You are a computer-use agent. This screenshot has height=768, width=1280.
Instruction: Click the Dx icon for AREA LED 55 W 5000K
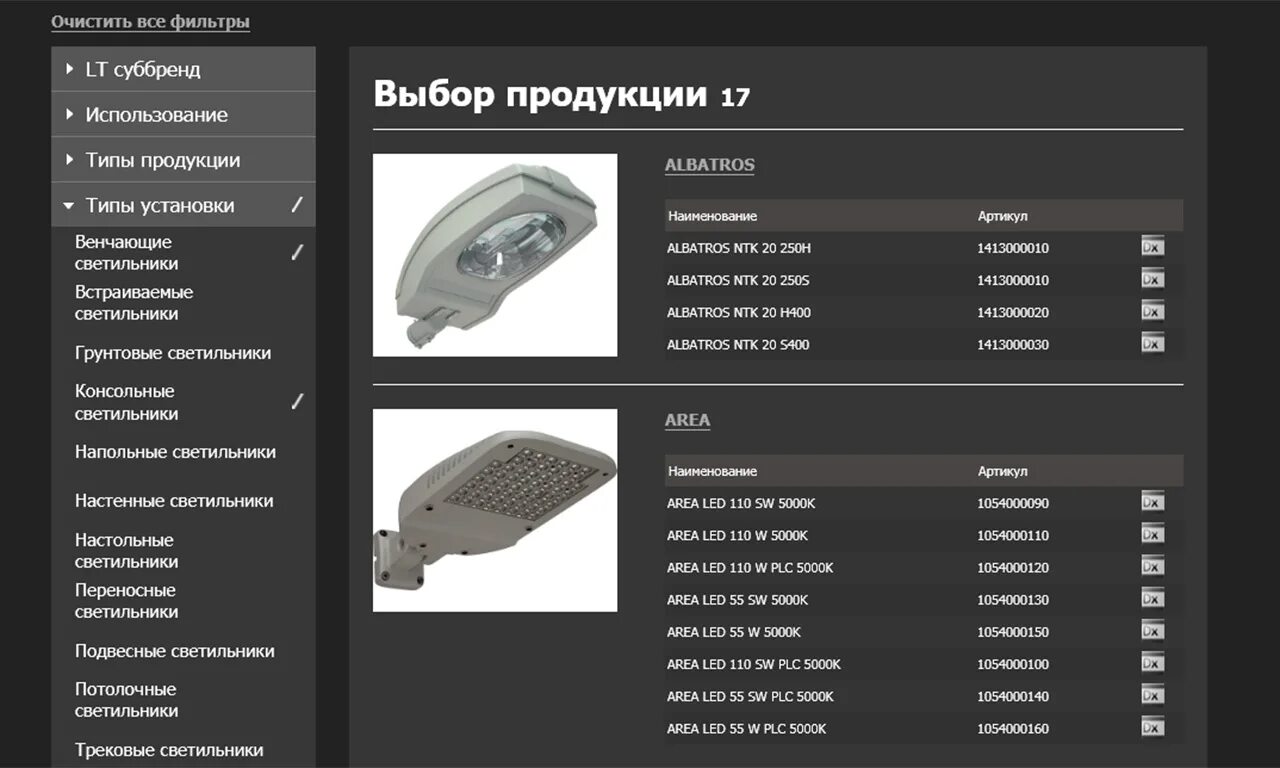tap(1151, 631)
